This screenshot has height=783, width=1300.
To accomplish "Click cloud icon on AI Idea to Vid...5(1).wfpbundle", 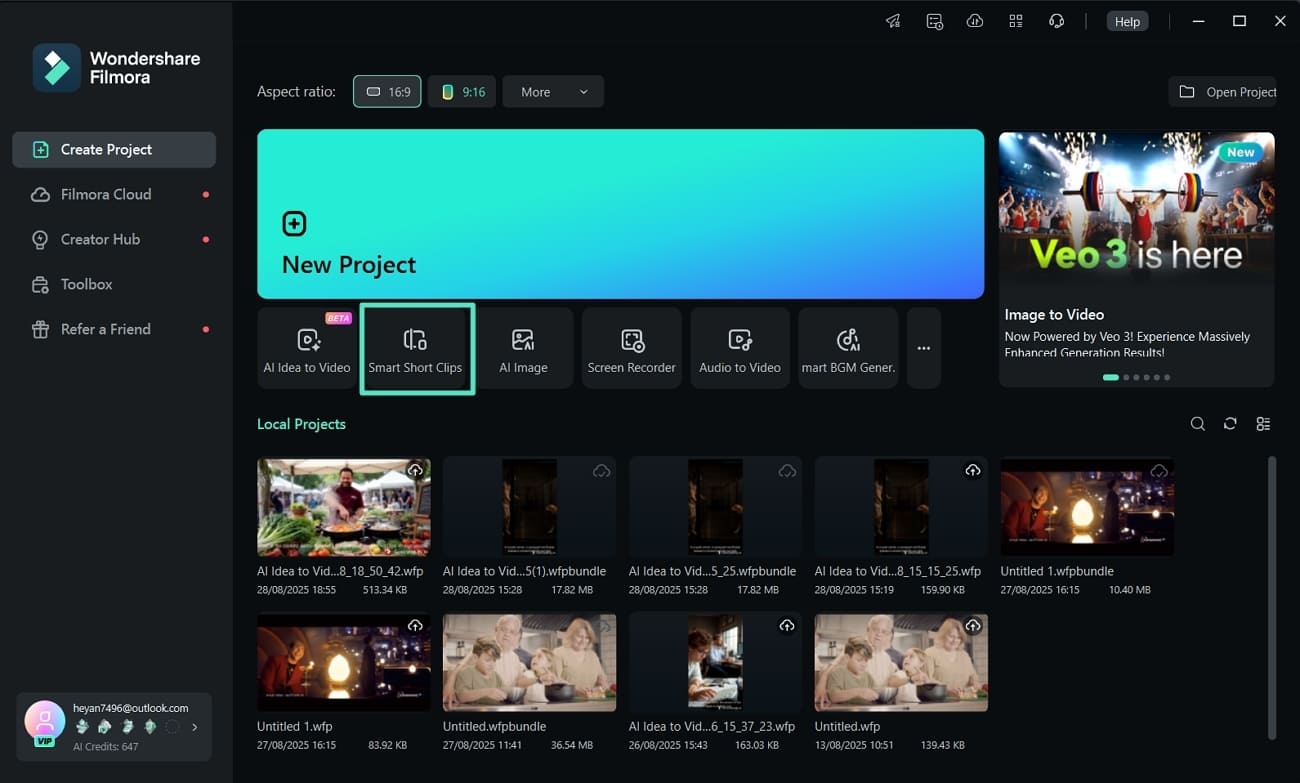I will click(x=601, y=470).
